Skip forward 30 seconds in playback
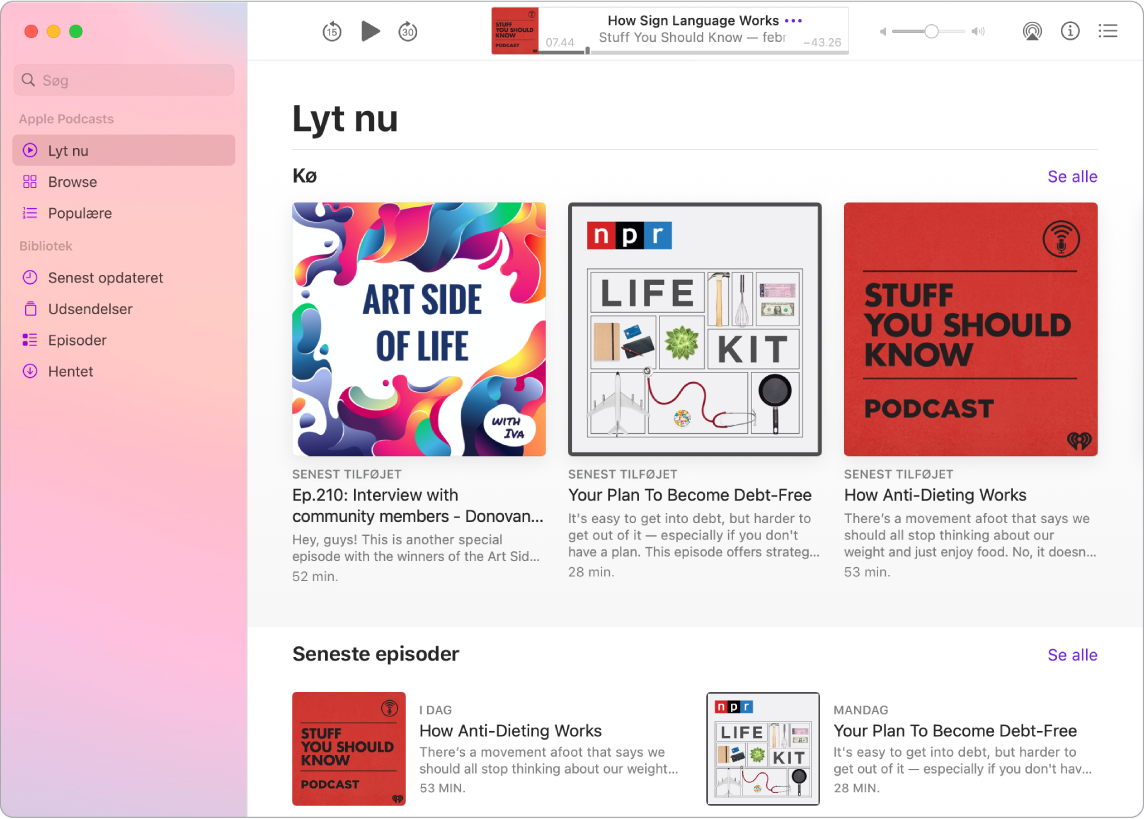The image size is (1144, 819). click(x=408, y=31)
